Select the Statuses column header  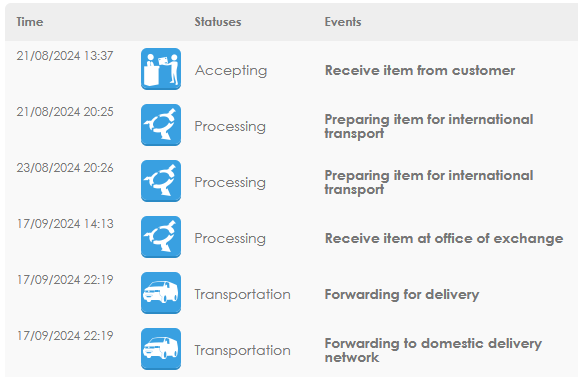[218, 22]
